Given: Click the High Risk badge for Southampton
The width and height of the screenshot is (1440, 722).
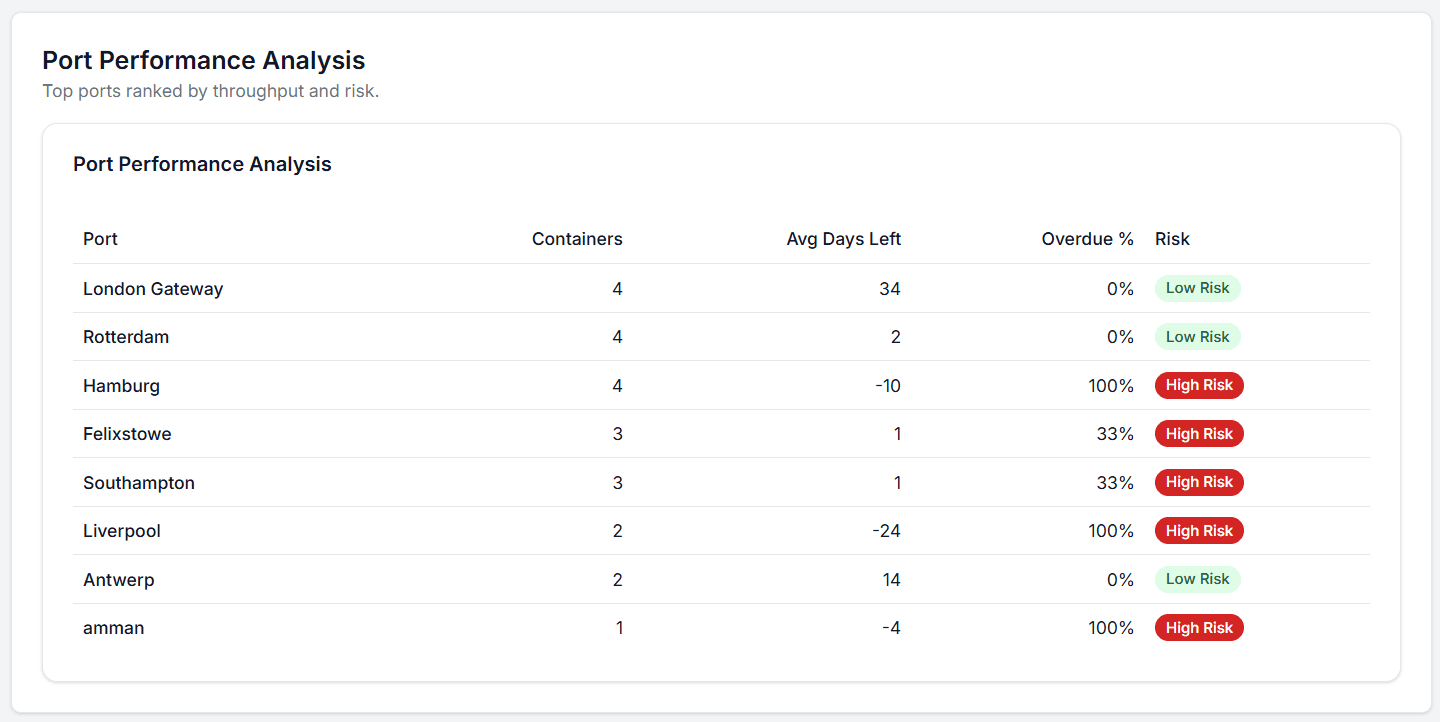Looking at the screenshot, I should coord(1199,482).
